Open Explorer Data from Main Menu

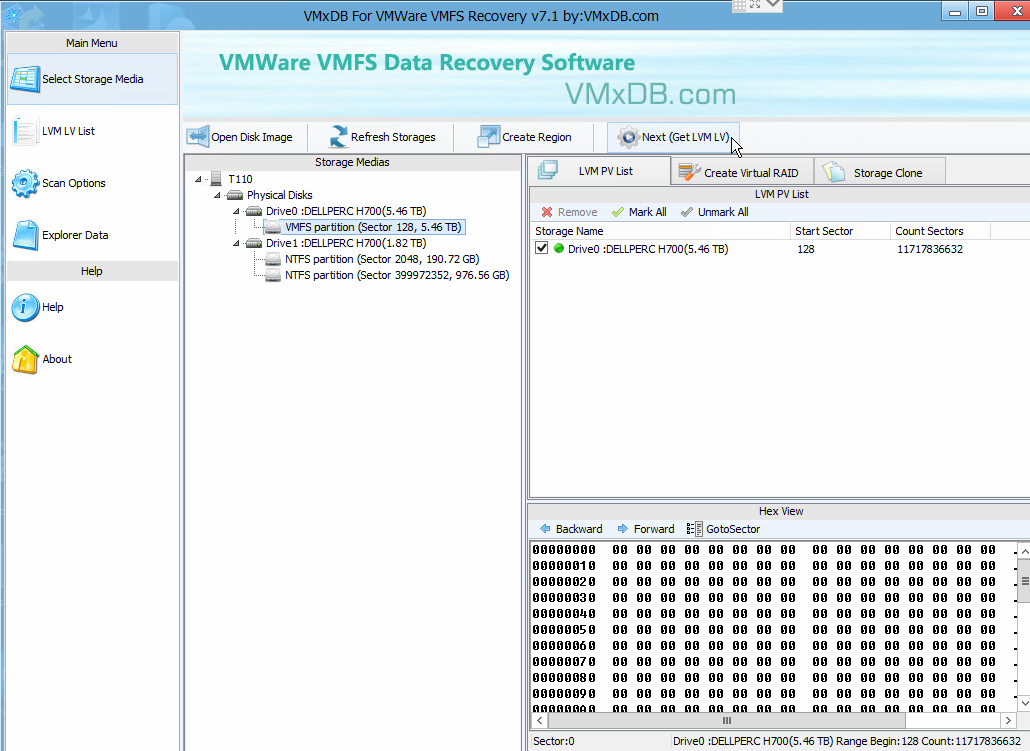92,235
